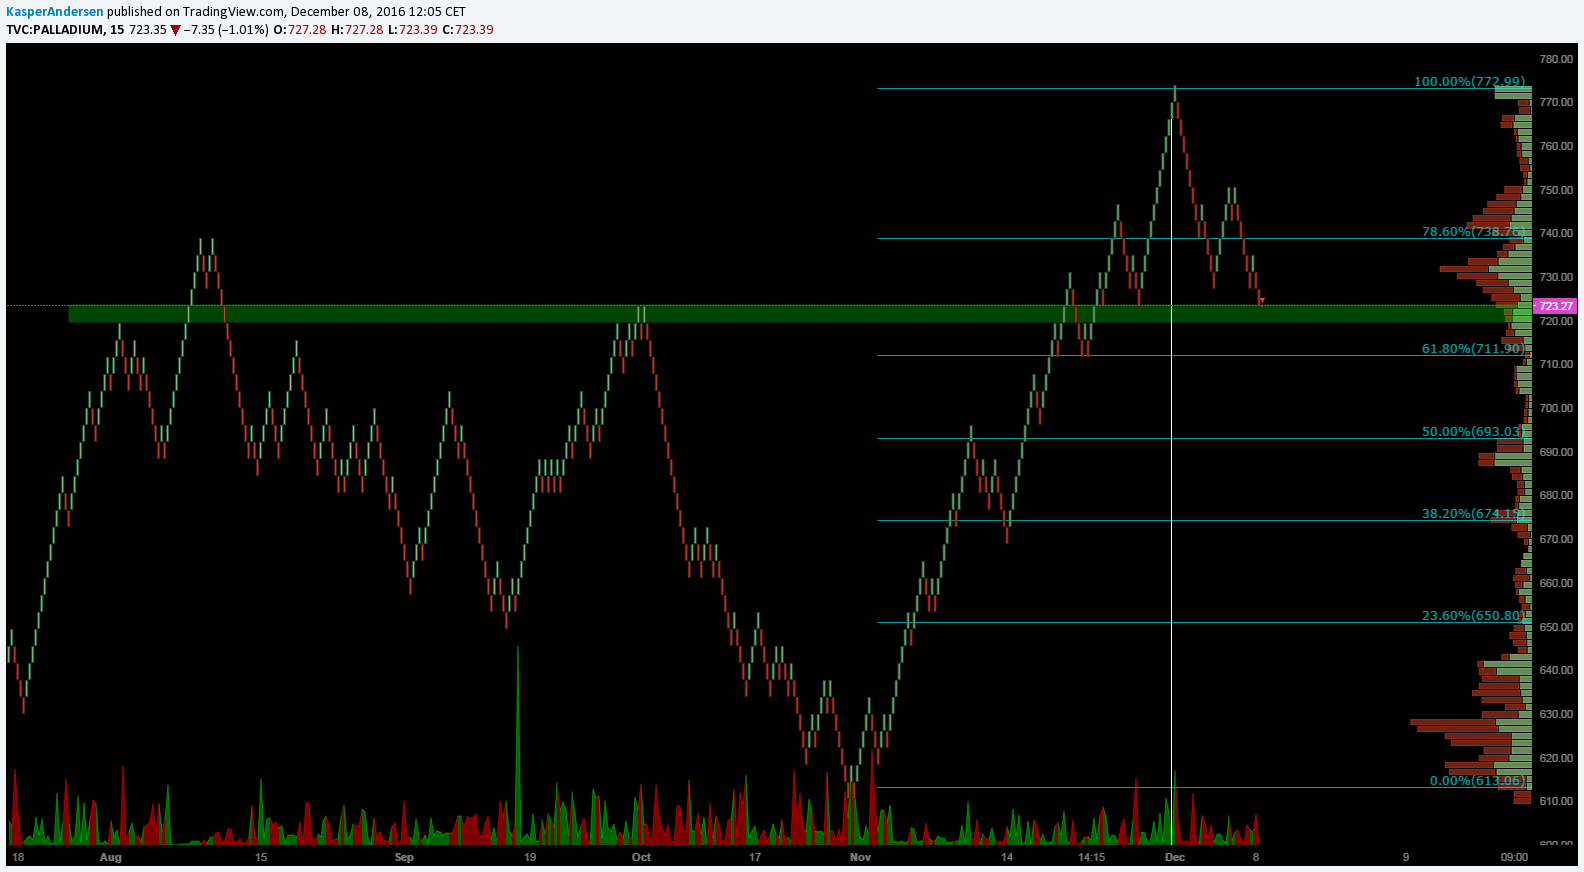Image resolution: width=1584 pixels, height=872 pixels.
Task: Select the TVC:PALLADIUM symbol name
Action: click(55, 30)
